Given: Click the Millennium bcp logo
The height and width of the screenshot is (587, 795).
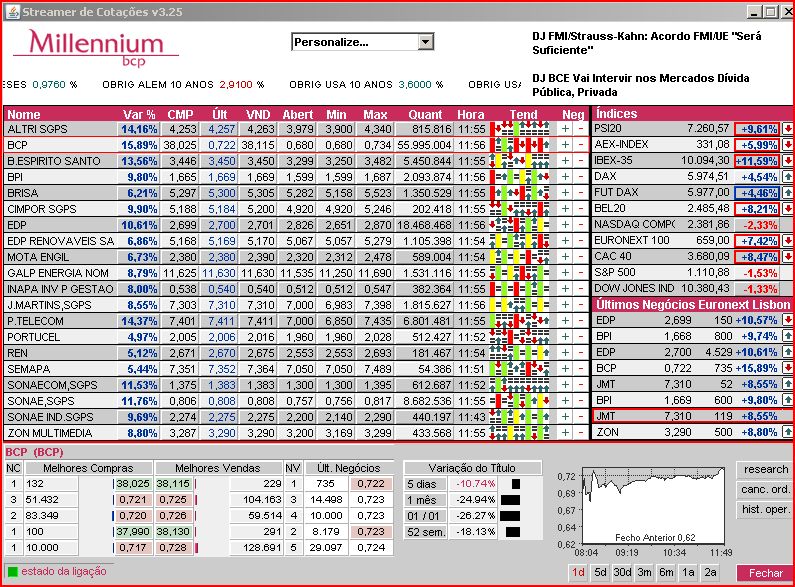Looking at the screenshot, I should [96, 48].
